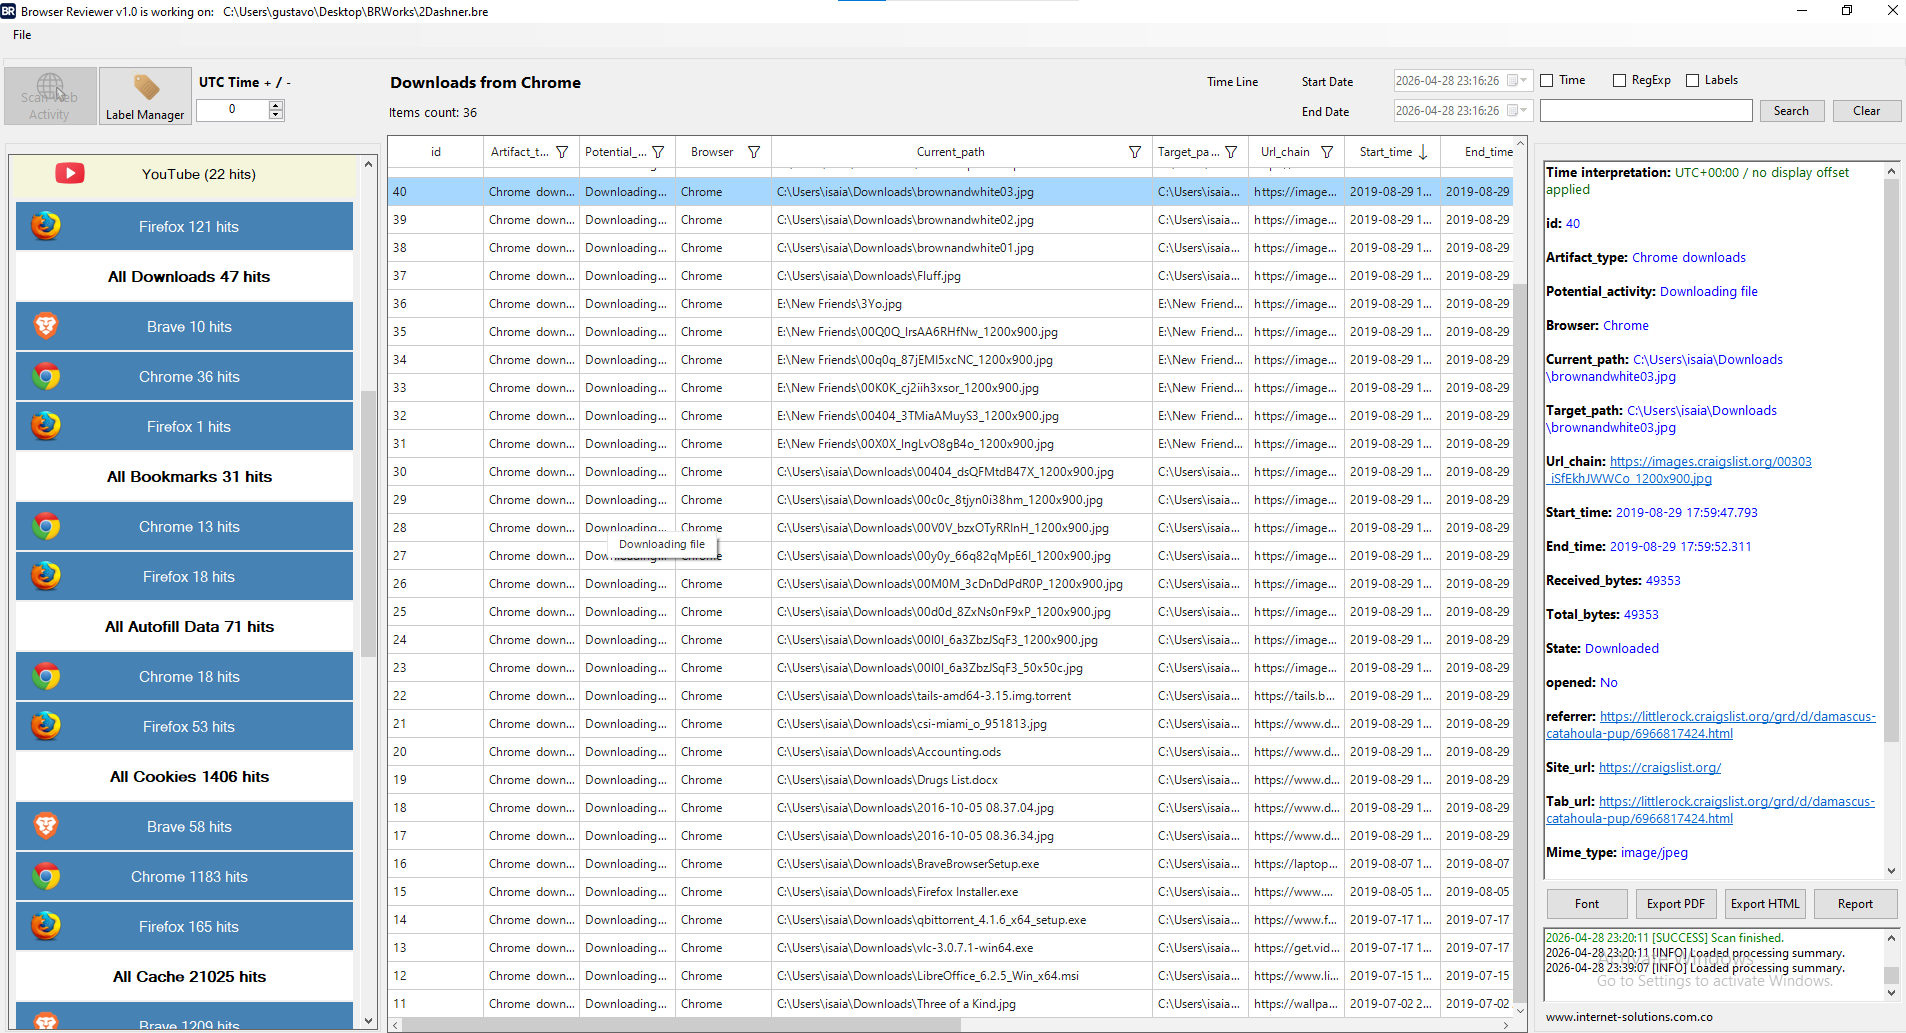Filter the Current_path column

(1135, 152)
